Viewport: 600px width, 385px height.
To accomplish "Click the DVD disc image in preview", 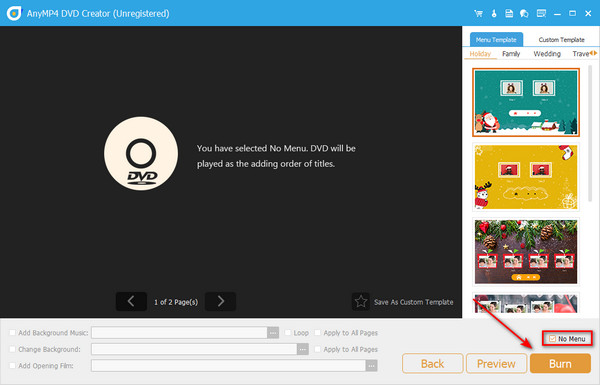I will [141, 153].
